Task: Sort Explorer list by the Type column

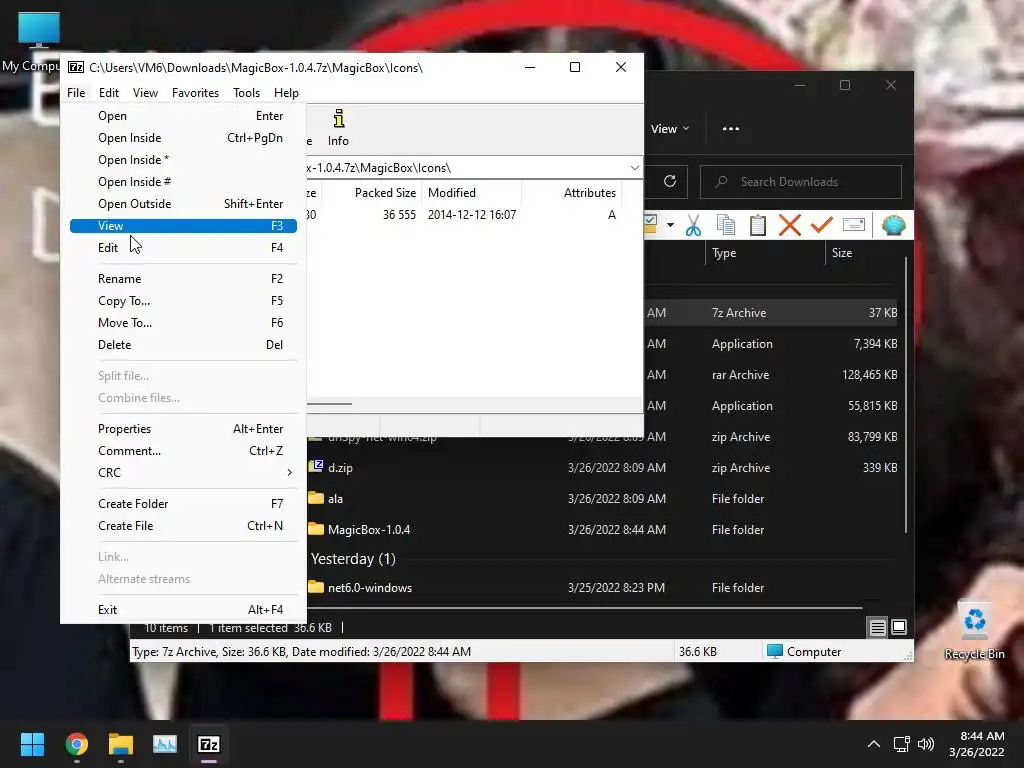Action: click(765, 253)
